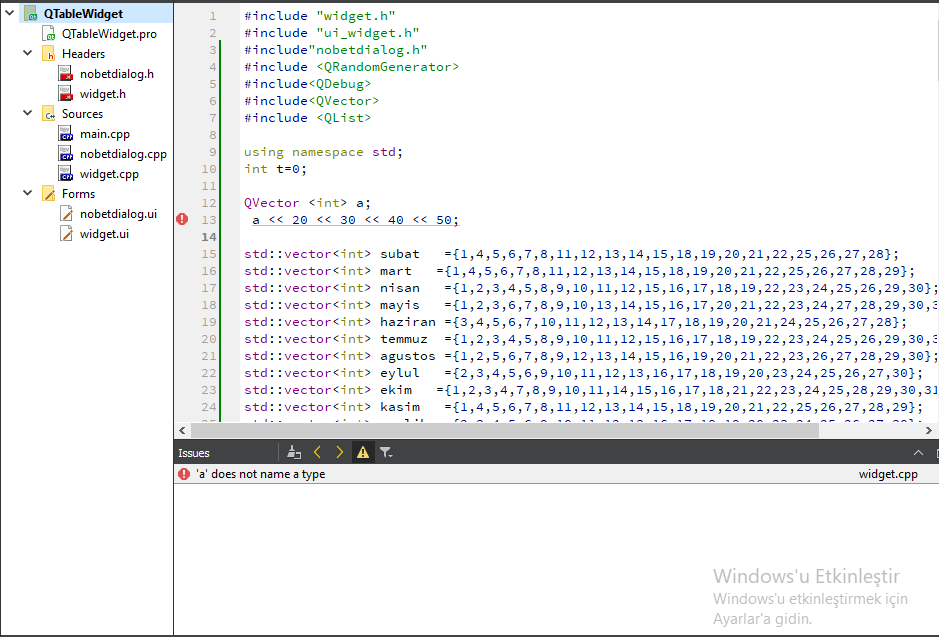Collapse the Forms folder arrow
The height and width of the screenshot is (637, 939).
29,194
